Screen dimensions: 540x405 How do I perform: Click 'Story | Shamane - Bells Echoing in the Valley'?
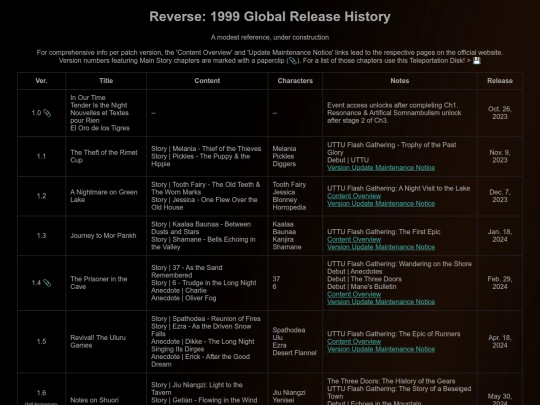tap(203, 243)
